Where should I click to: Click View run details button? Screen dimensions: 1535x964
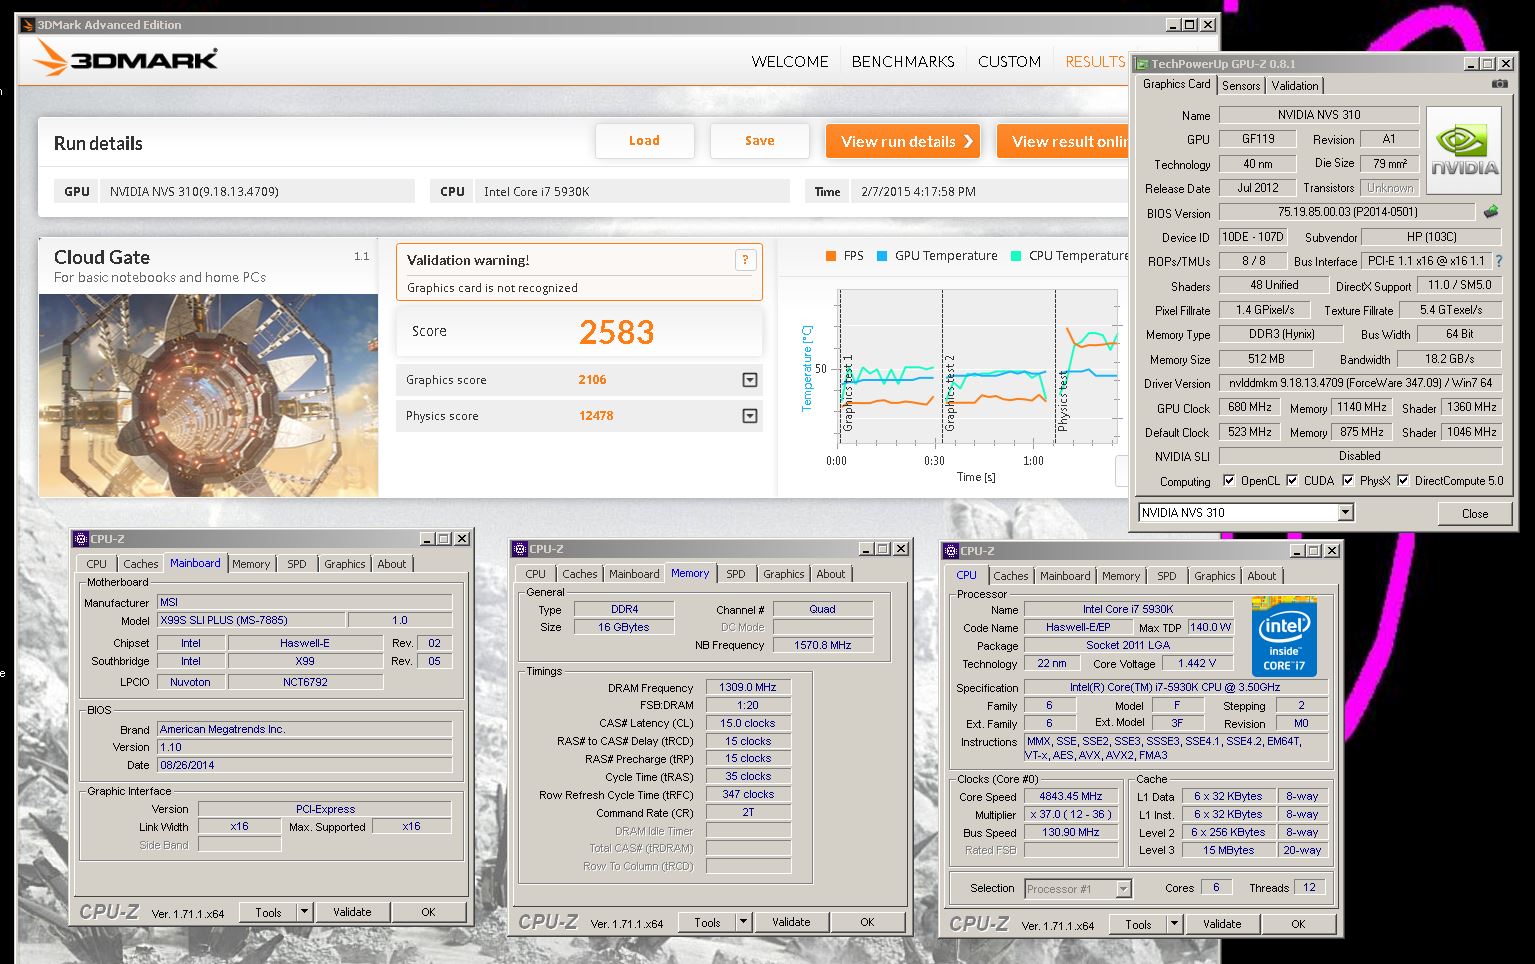coord(903,141)
